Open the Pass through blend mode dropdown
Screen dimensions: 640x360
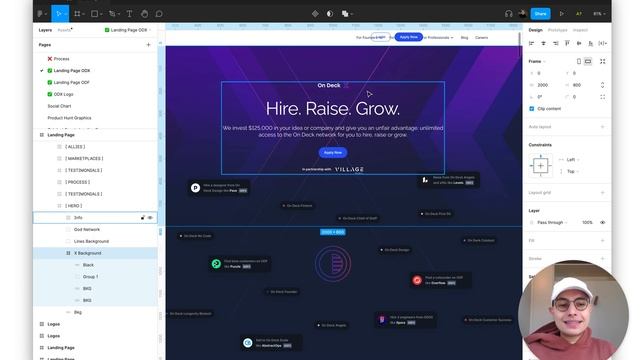tap(552, 222)
